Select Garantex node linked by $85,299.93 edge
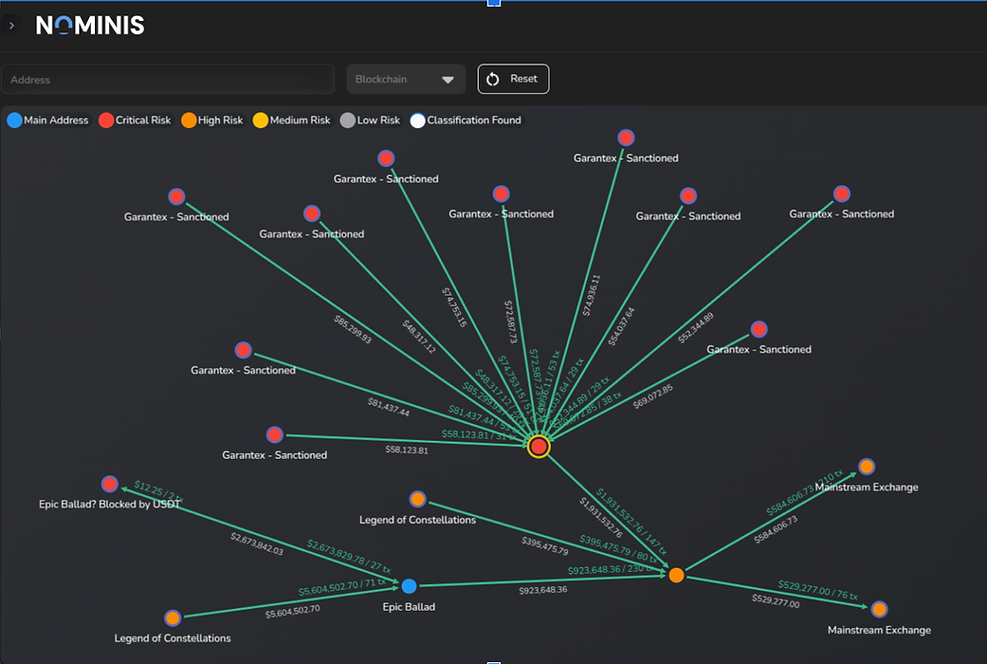The height and width of the screenshot is (664, 987). [x=176, y=196]
